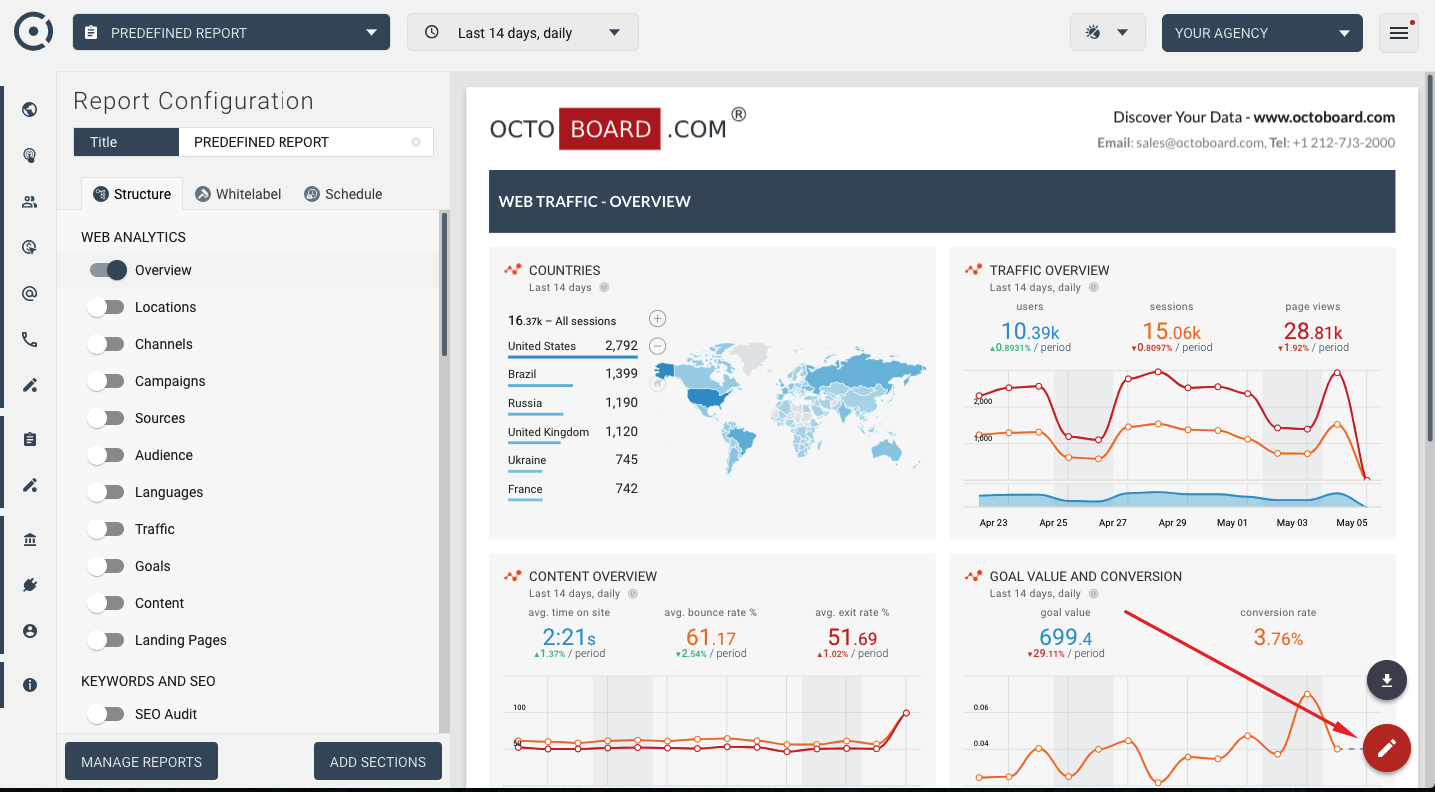
Task: Click the Octoboard circular logo icon
Action: pos(34,32)
